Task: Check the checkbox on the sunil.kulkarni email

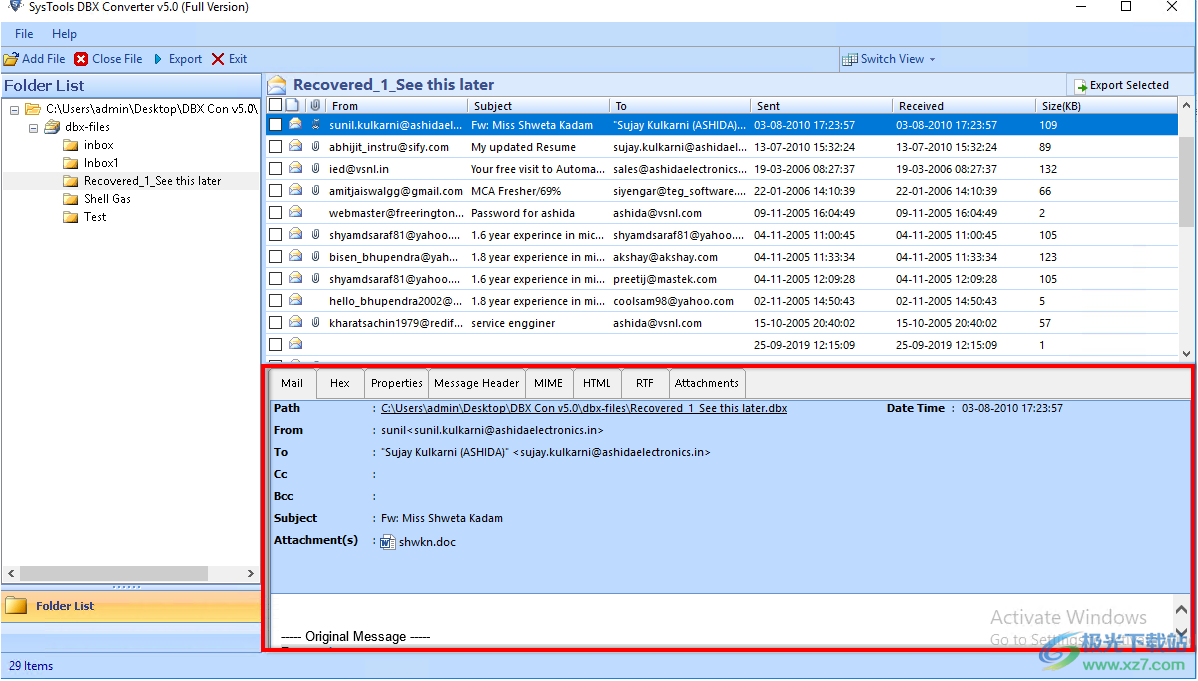Action: (x=275, y=124)
